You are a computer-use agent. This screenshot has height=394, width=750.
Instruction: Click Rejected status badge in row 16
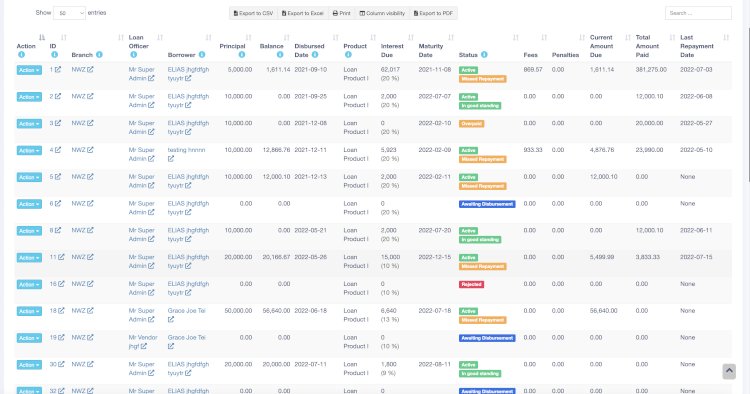(472, 284)
